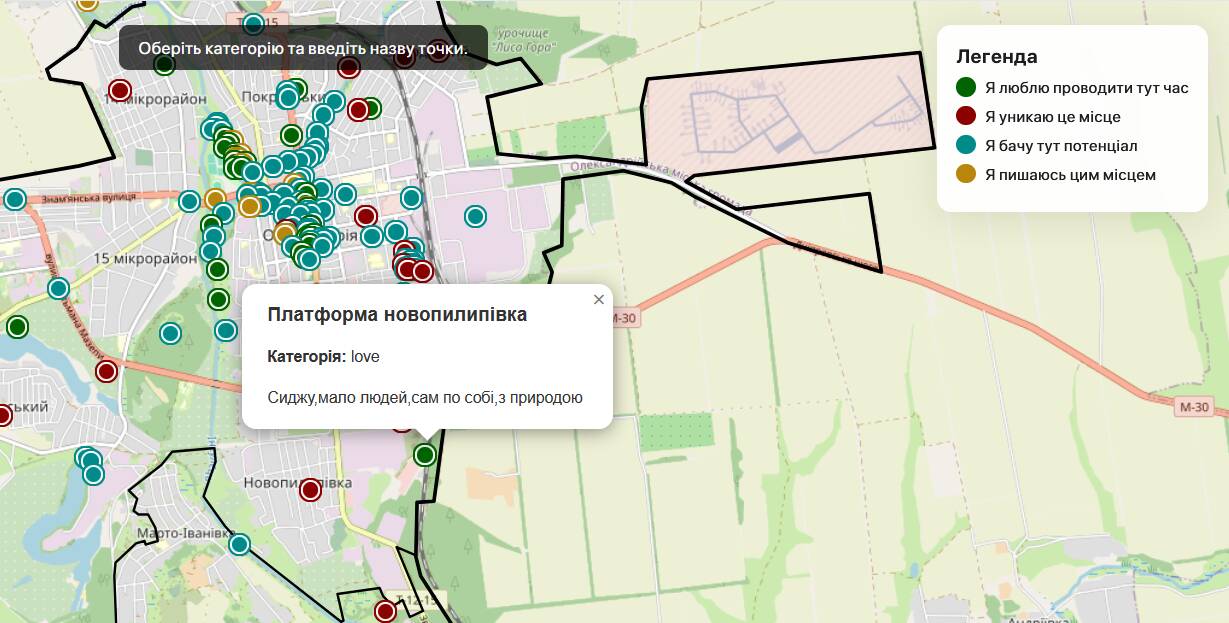The image size is (1229, 623).
Task: Click the red marker on the Новопилипівка label
Action: [x=310, y=490]
